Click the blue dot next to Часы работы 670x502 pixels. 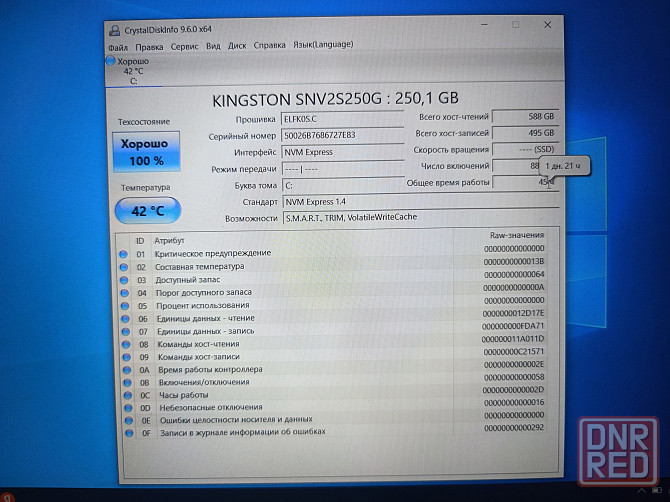(x=125, y=394)
